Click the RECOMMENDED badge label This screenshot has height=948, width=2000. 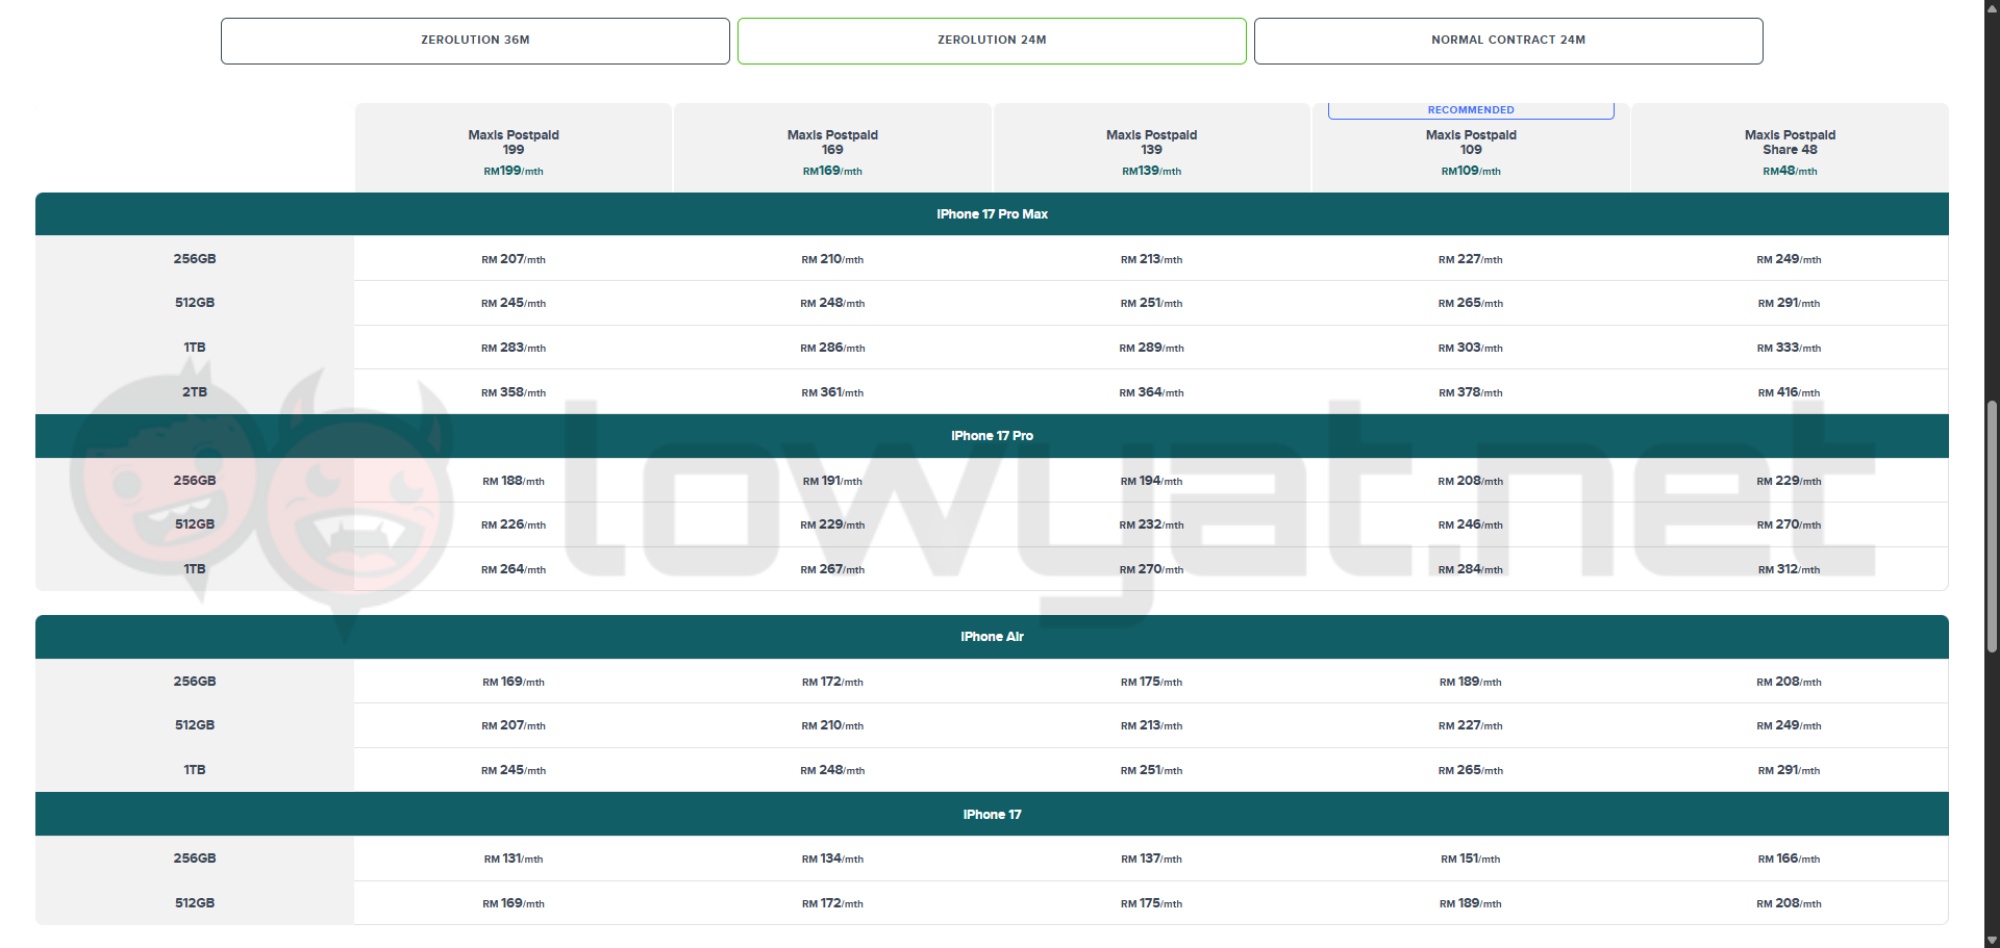point(1470,110)
